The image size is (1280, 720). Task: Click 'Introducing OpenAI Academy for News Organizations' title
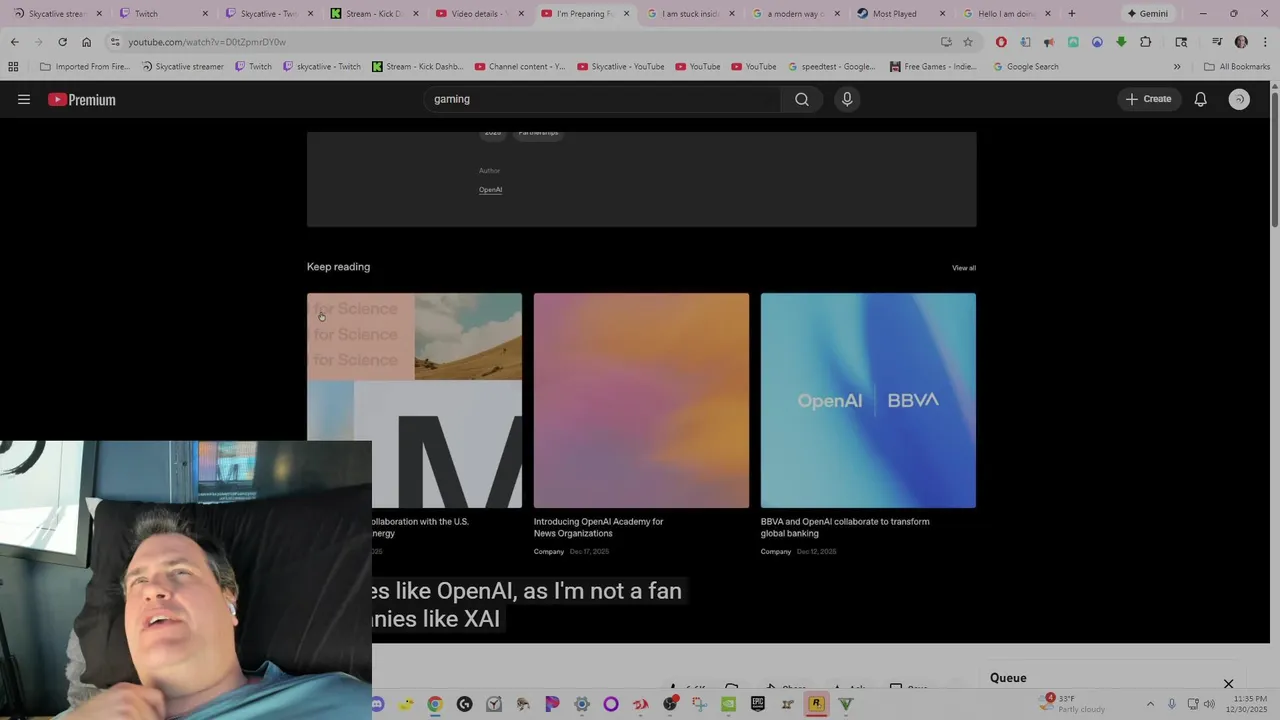598,527
